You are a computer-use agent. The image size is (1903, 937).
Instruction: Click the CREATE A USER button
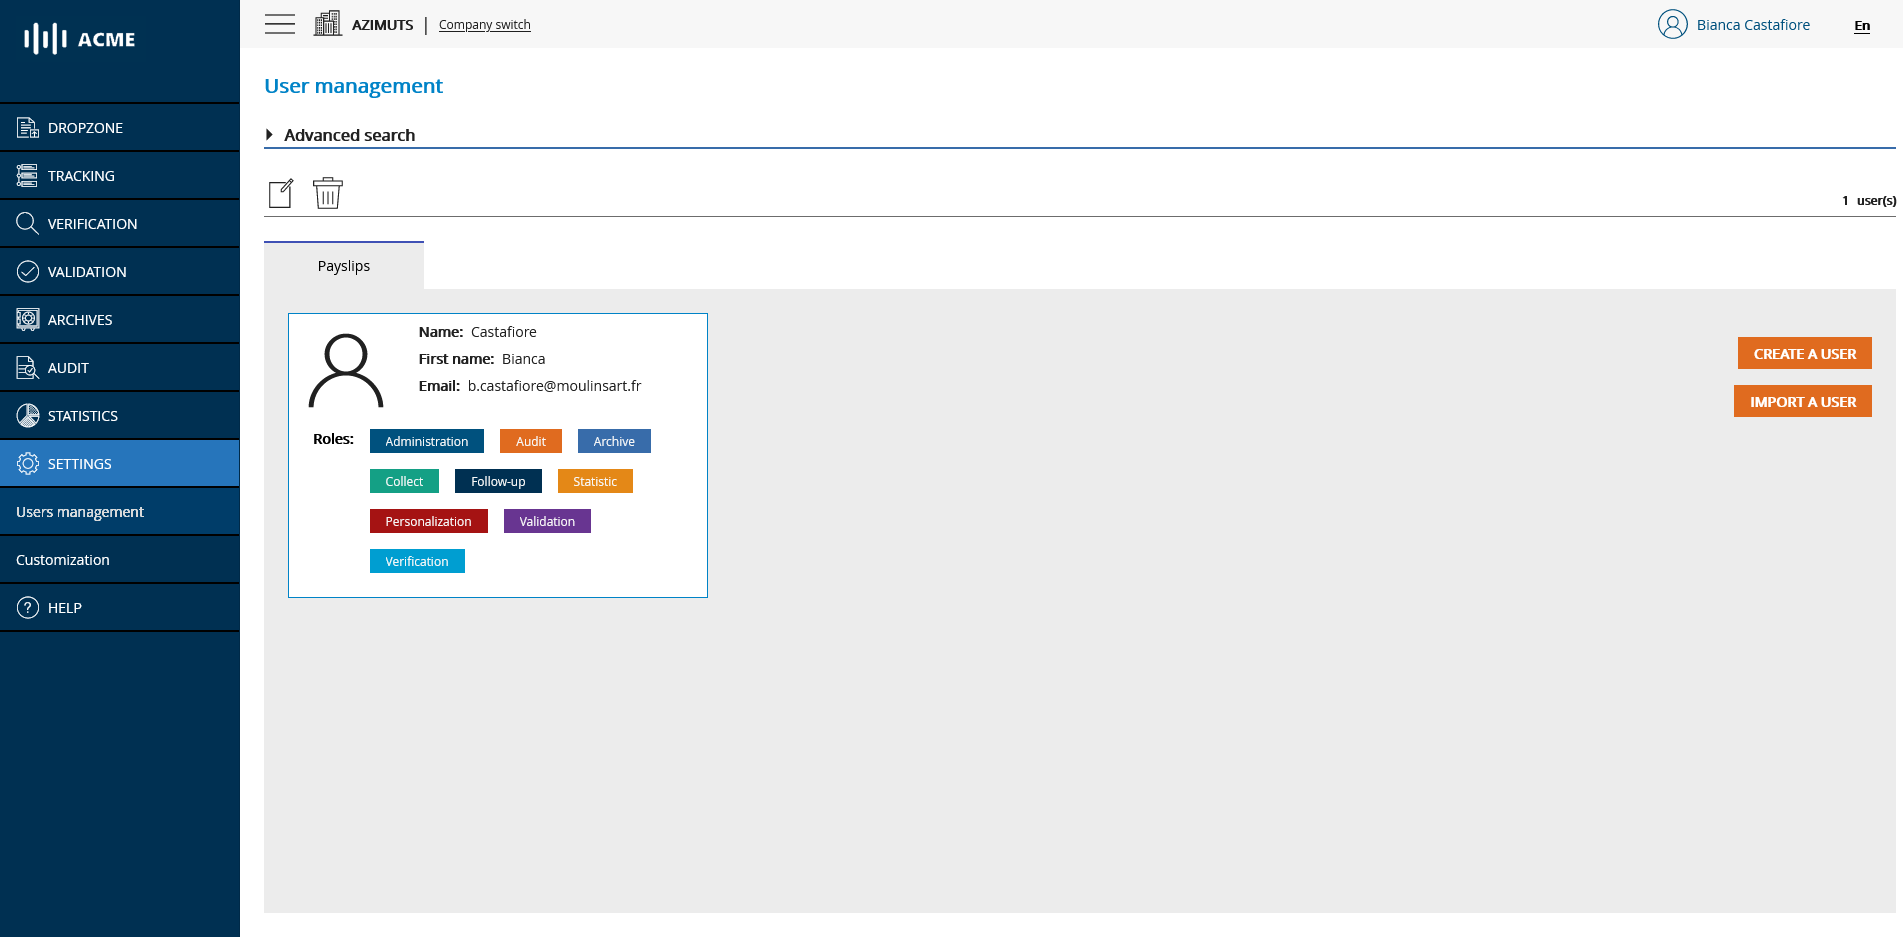1804,353
